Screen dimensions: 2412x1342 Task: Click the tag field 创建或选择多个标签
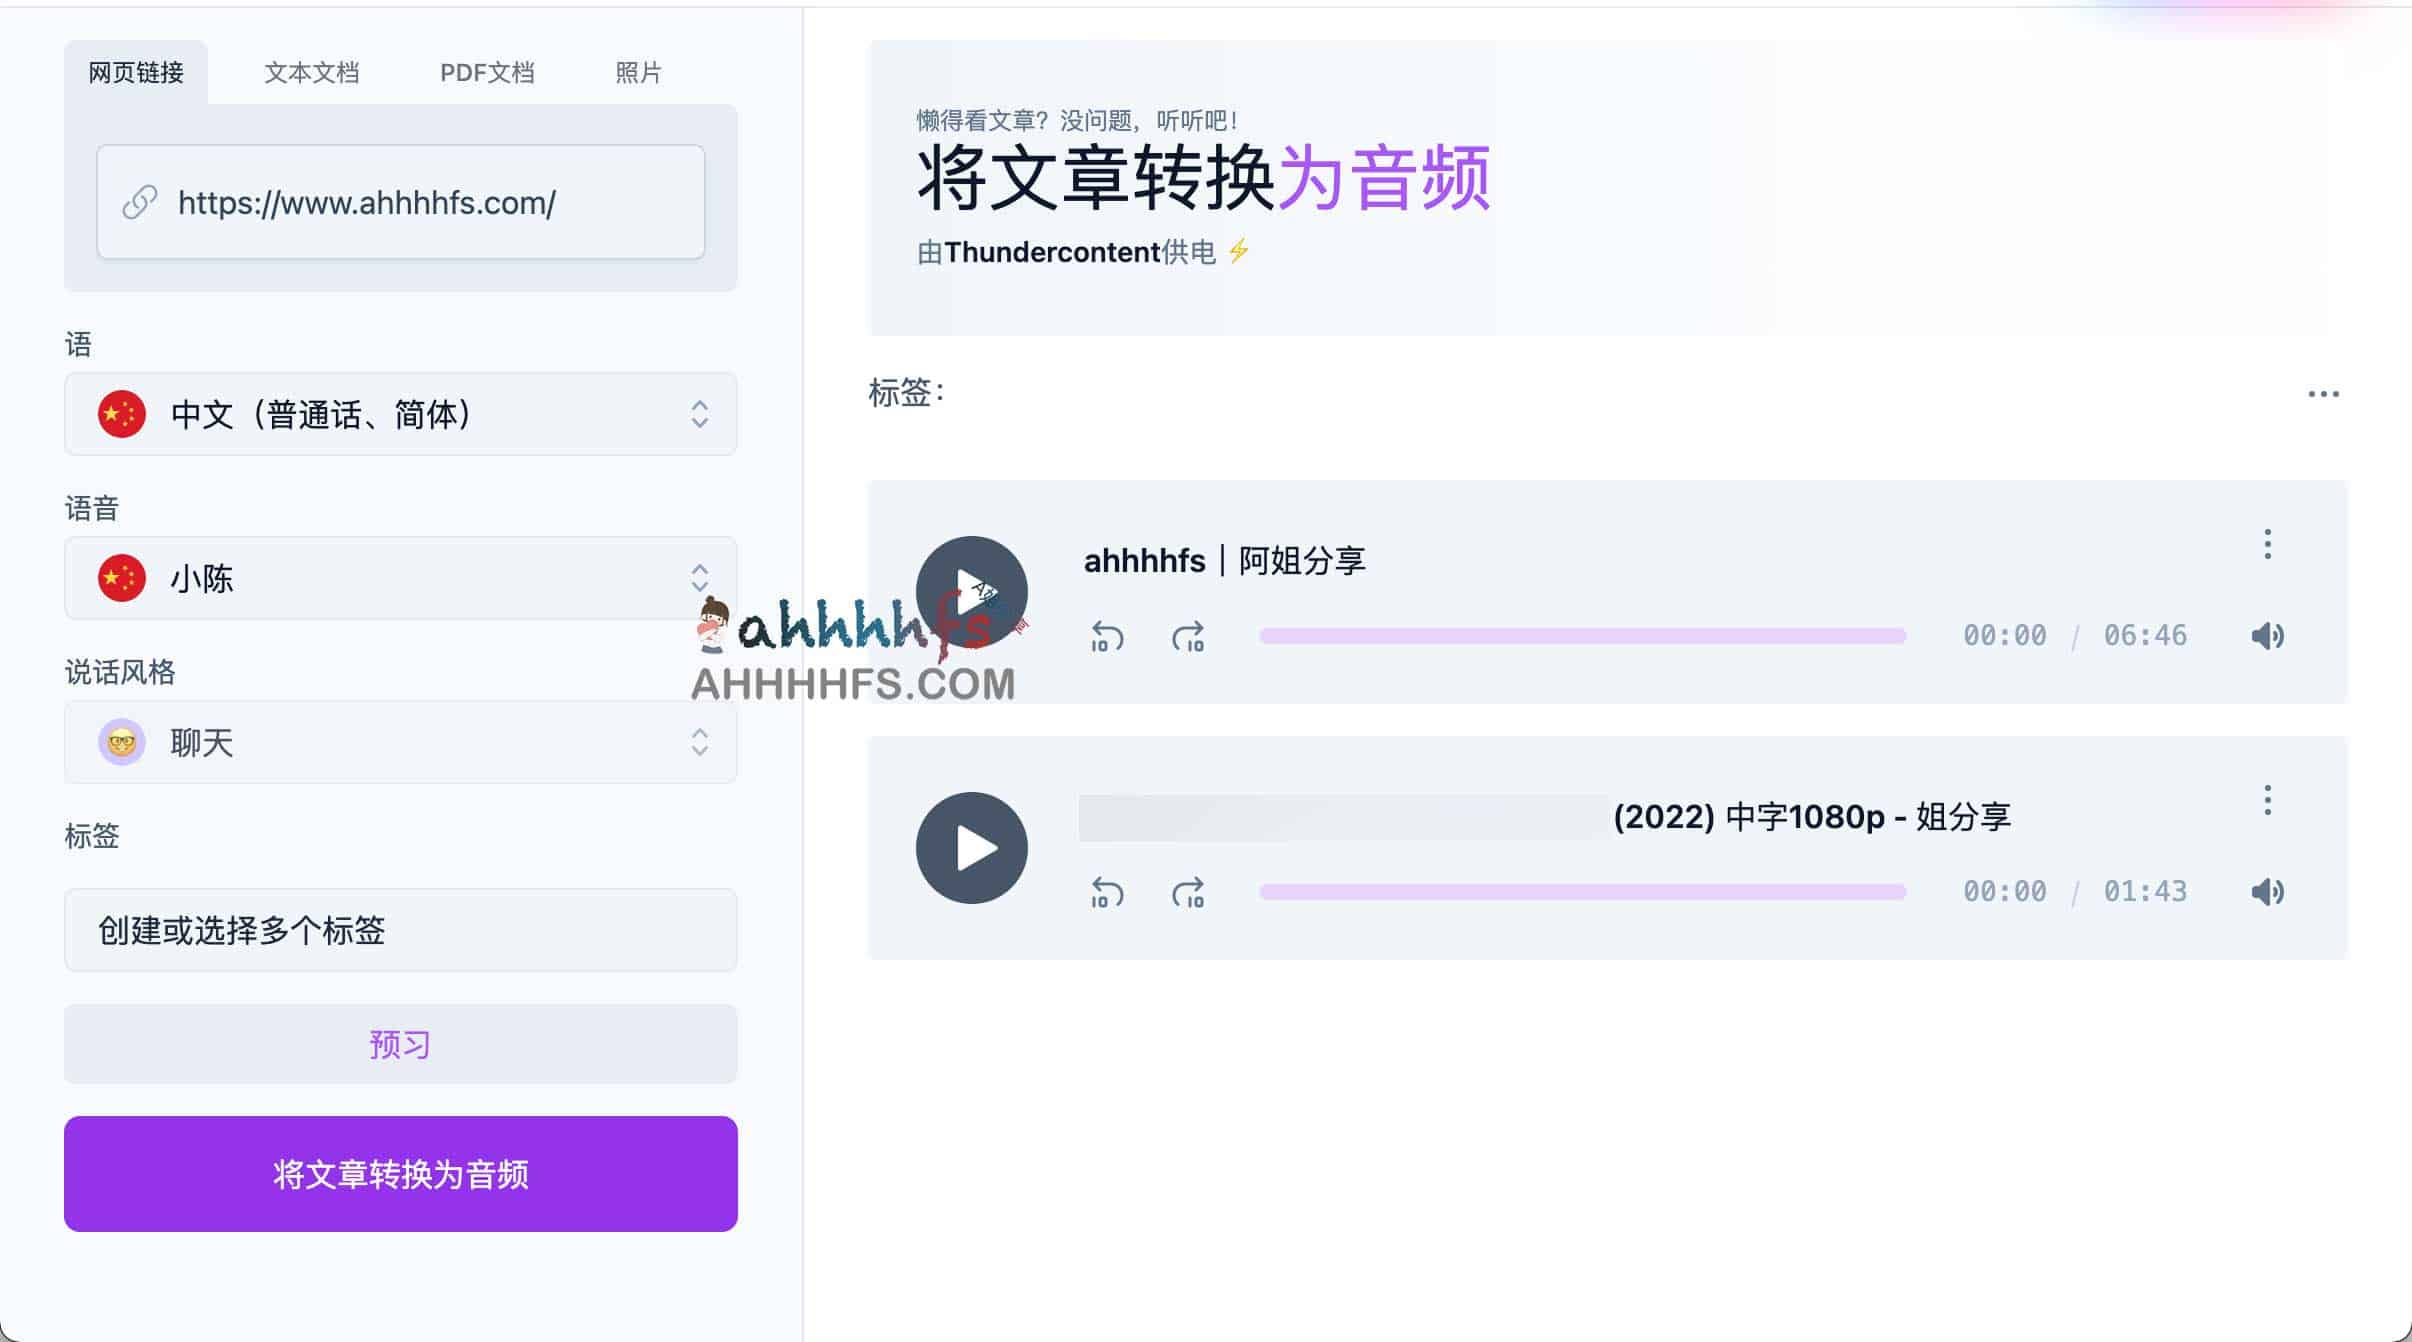(400, 930)
